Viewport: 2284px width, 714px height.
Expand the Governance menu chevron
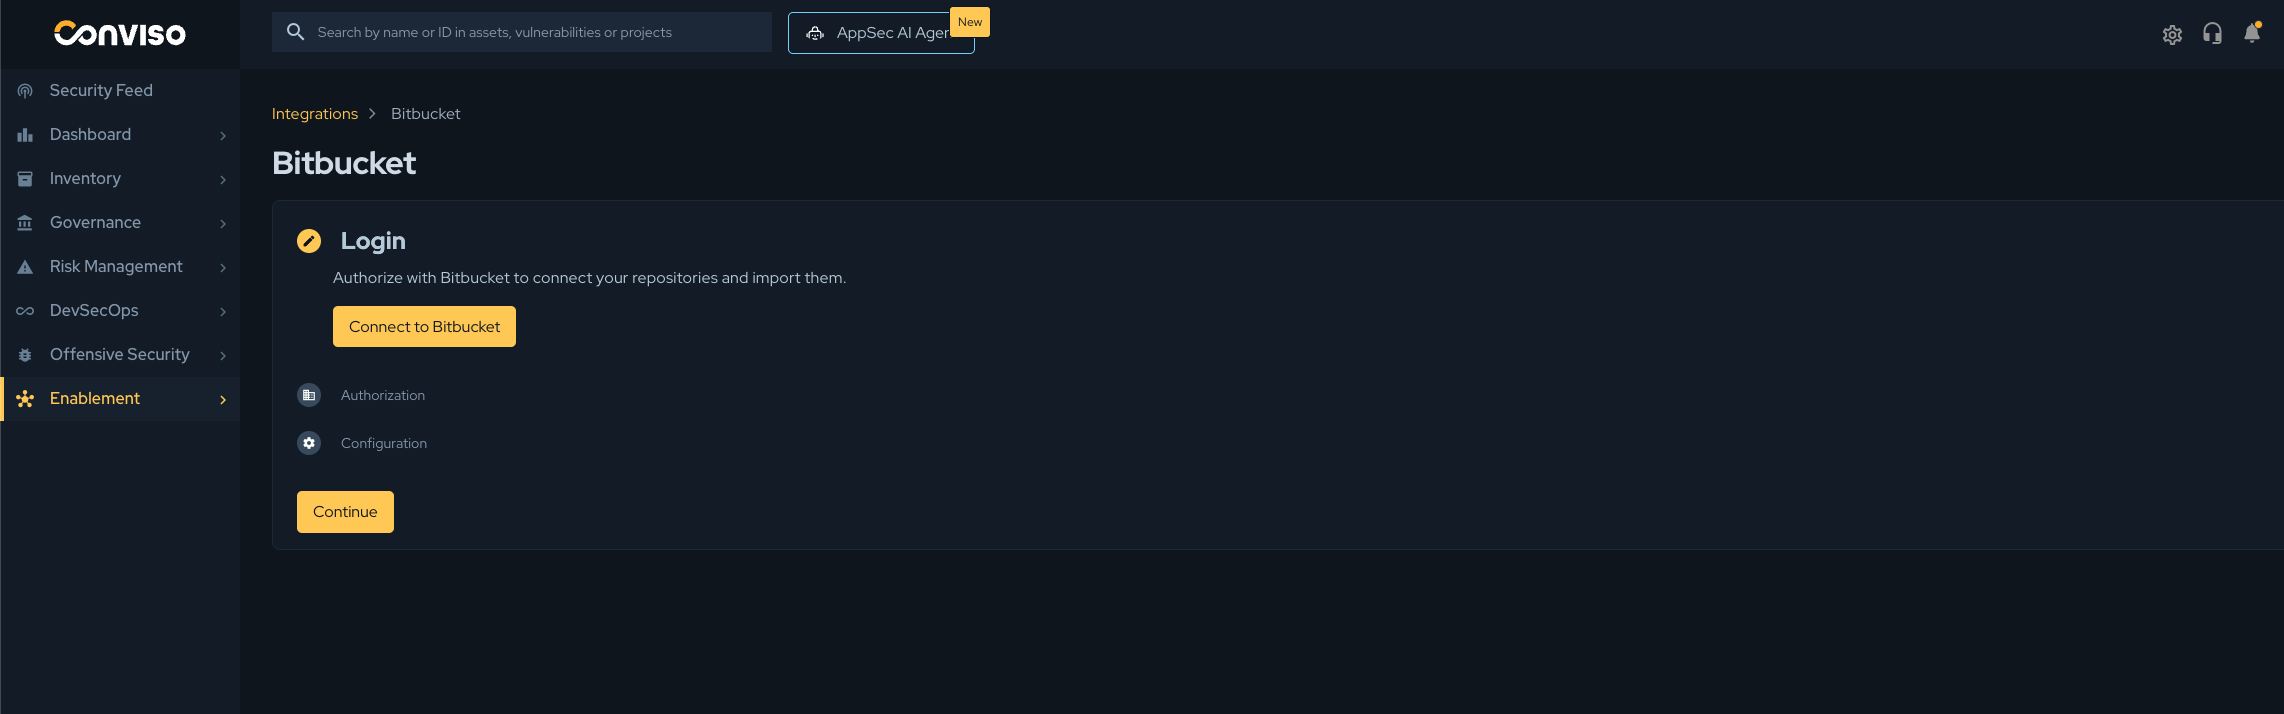click(x=223, y=223)
